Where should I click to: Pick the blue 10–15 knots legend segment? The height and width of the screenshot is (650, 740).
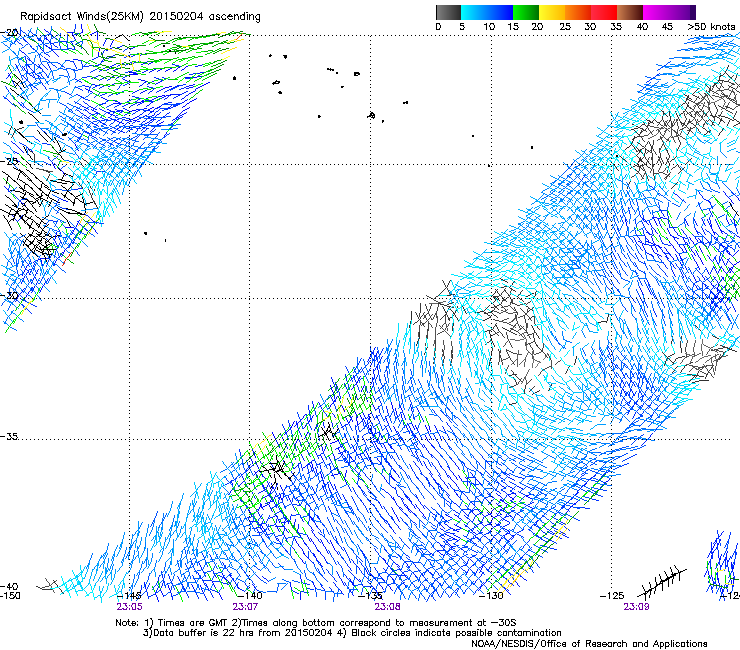(x=500, y=12)
